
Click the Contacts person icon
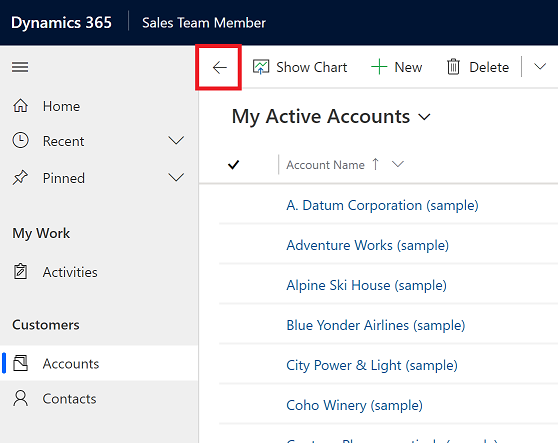point(20,398)
